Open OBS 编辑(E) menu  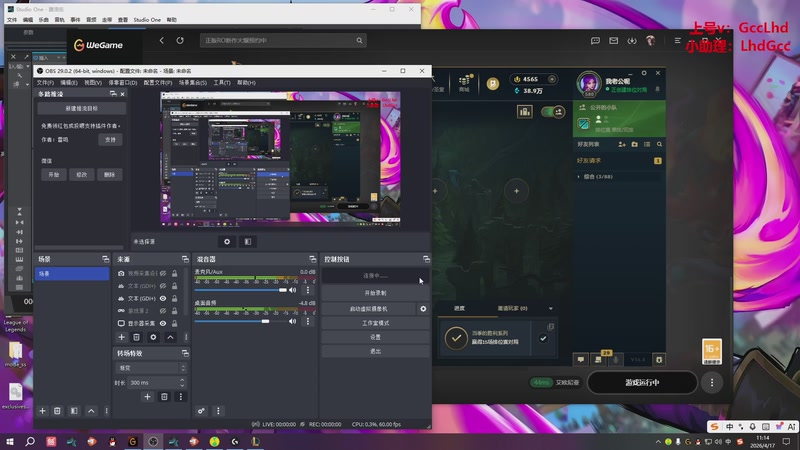point(69,83)
